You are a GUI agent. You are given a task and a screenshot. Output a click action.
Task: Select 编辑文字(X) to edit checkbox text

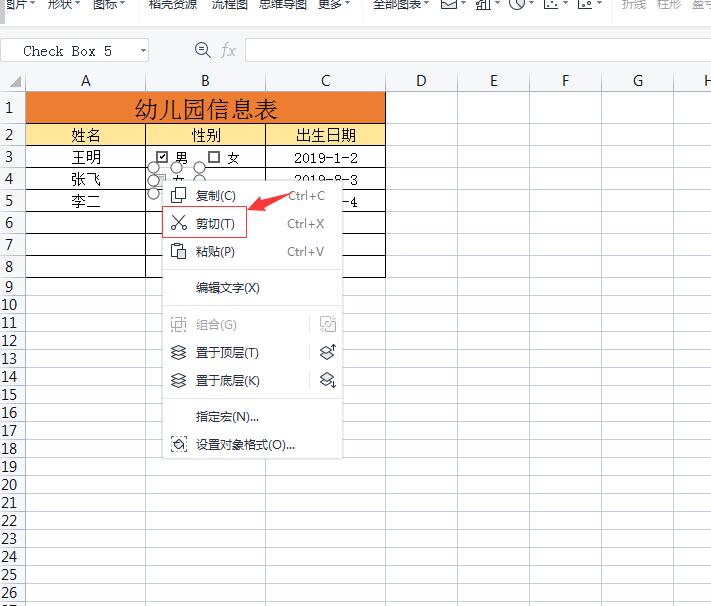252,288
